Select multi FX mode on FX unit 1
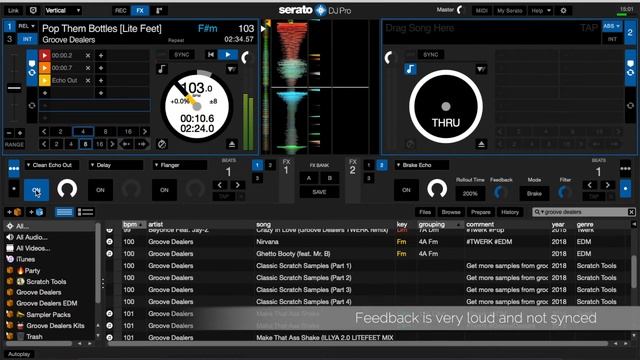Viewport: 640px width, 360px height. 13,169
